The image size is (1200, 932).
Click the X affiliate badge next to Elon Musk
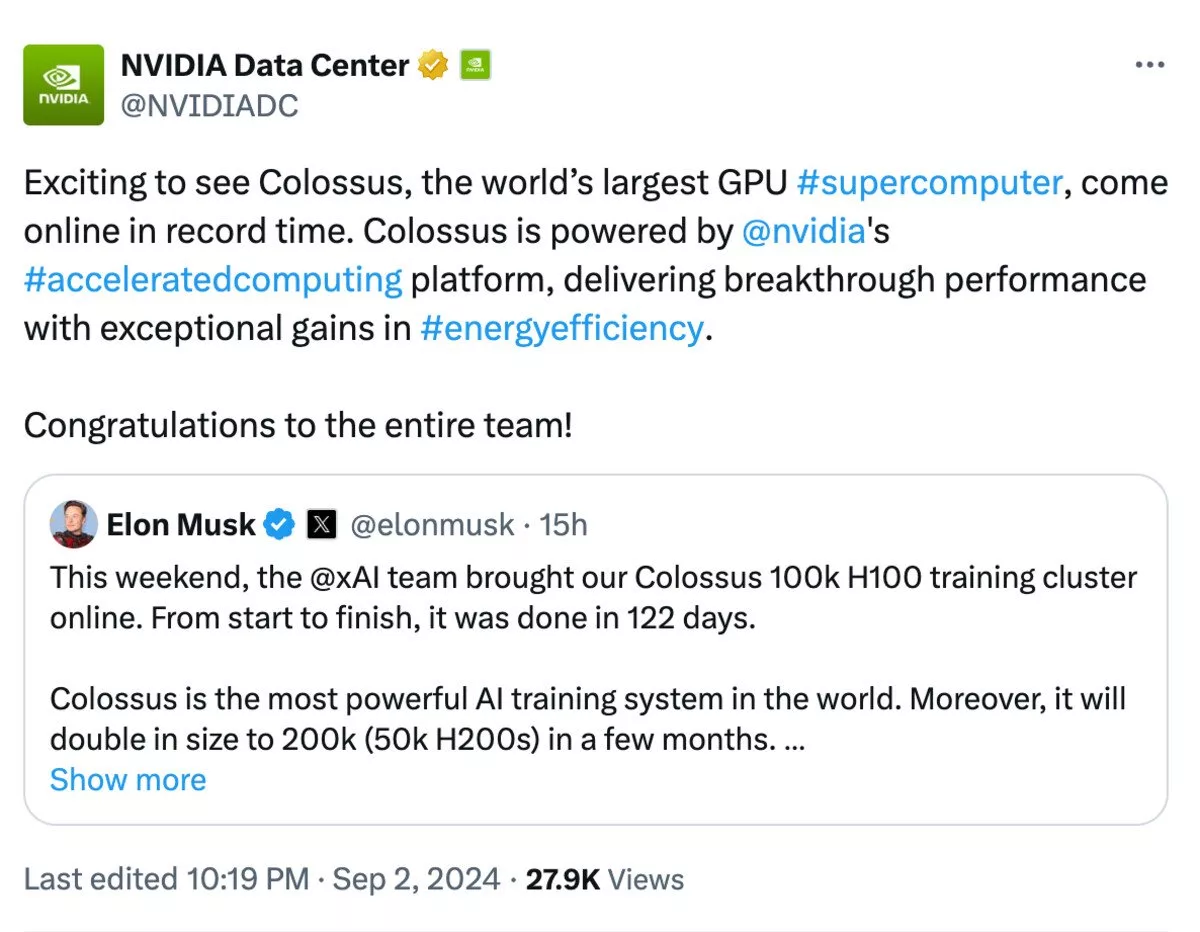[x=321, y=524]
